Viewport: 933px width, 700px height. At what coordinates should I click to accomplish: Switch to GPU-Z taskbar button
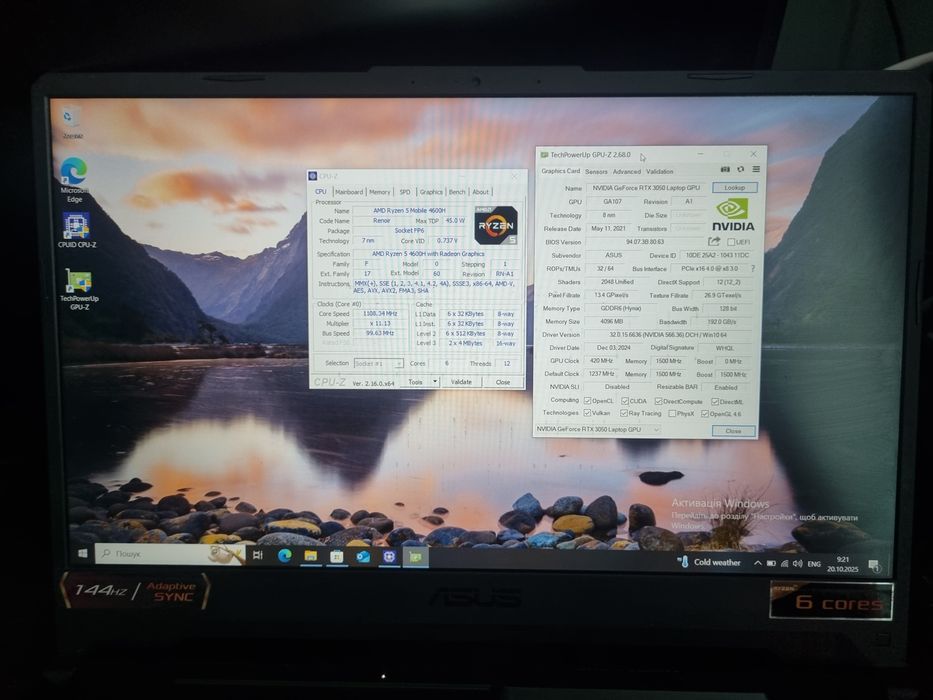[x=415, y=557]
